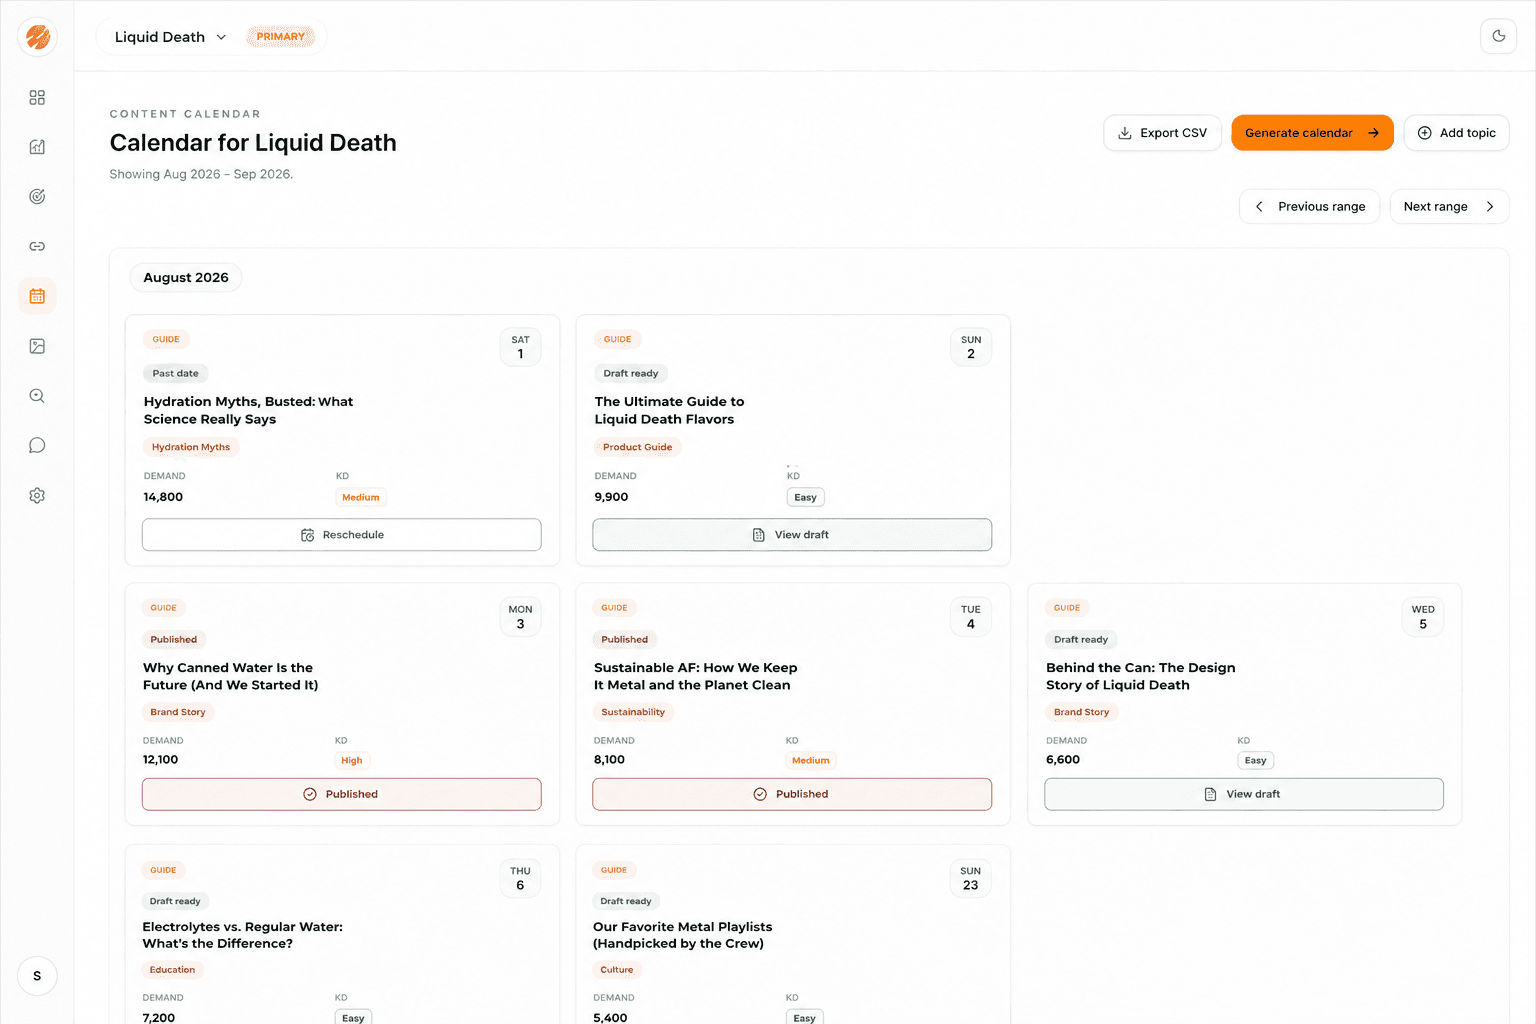The image size is (1536, 1024).
Task: Click Draft ready badge on Flavors guide card
Action: click(631, 373)
